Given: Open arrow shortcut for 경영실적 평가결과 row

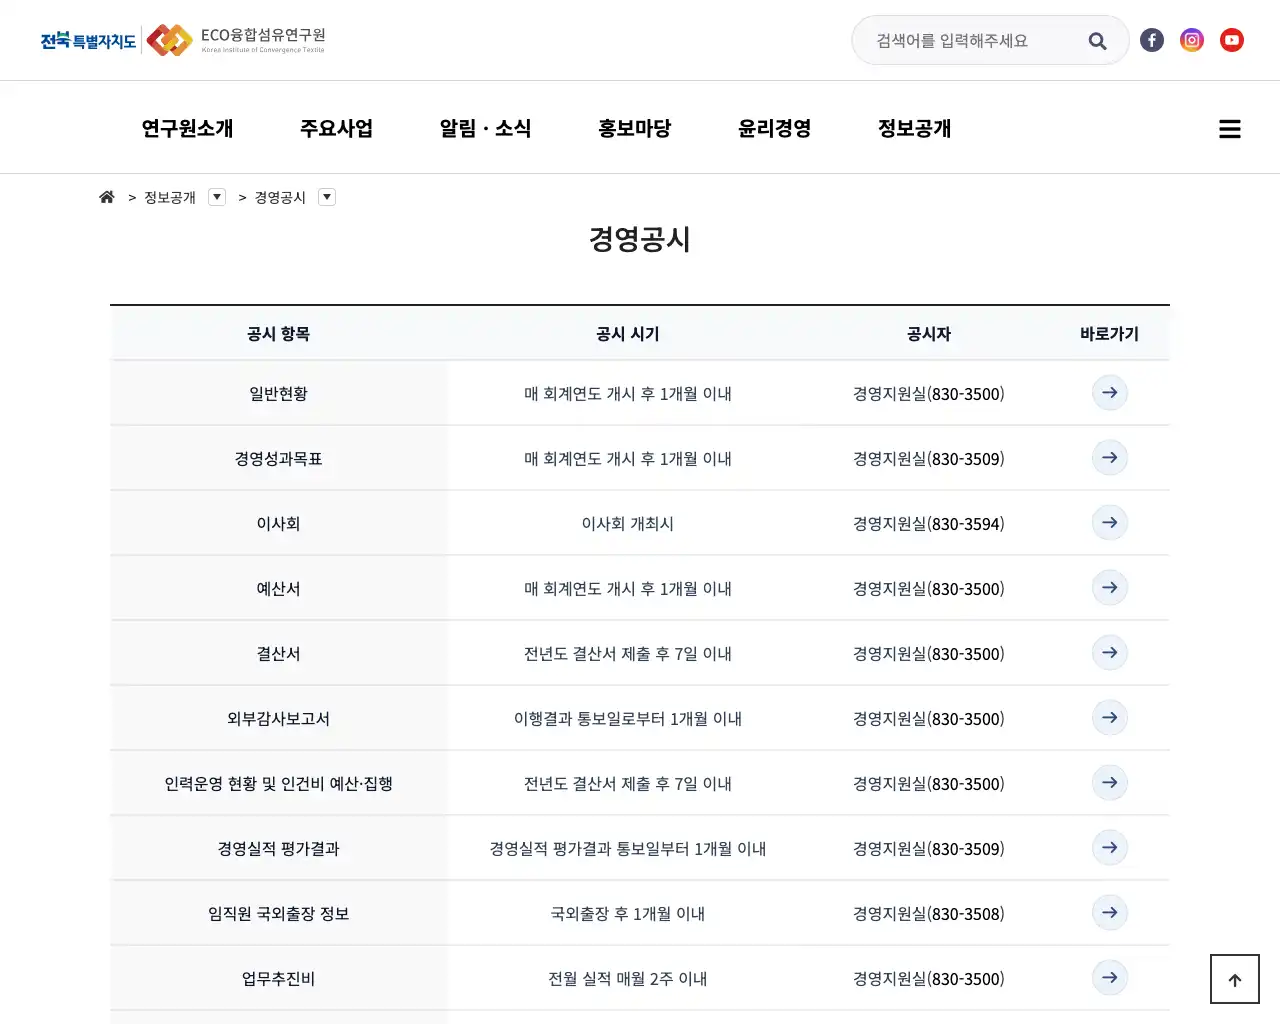Looking at the screenshot, I should (x=1110, y=848).
